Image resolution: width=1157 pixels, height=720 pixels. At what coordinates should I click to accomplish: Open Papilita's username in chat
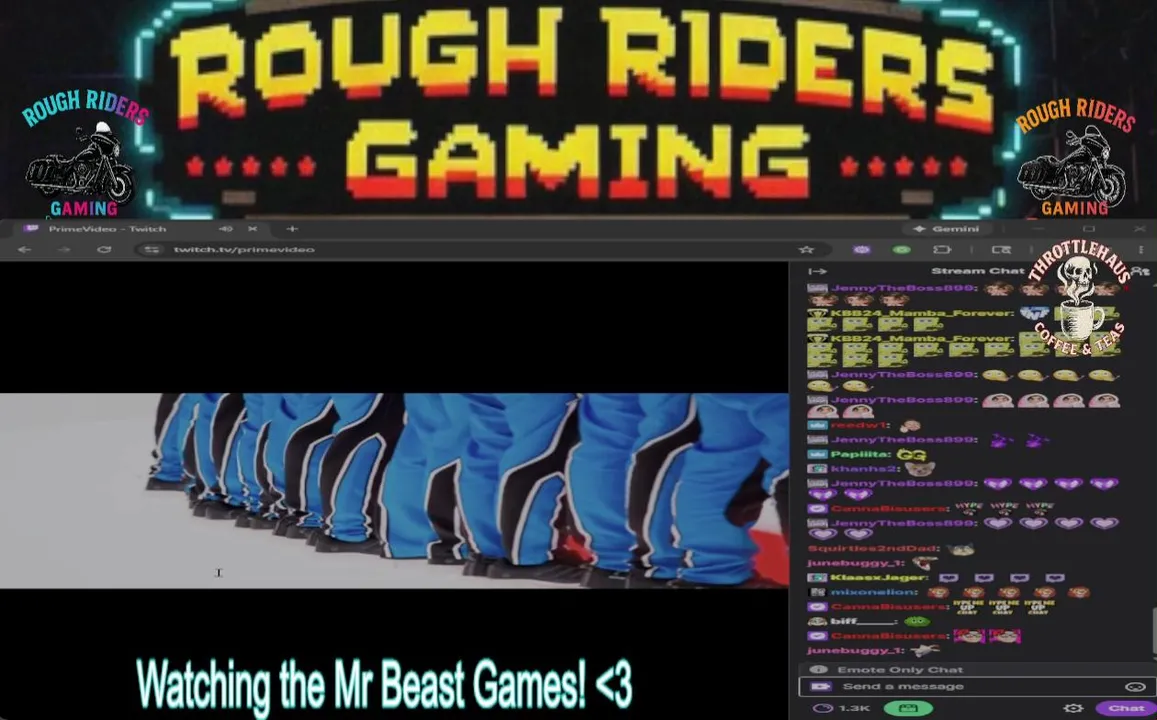pyautogui.click(x=860, y=454)
